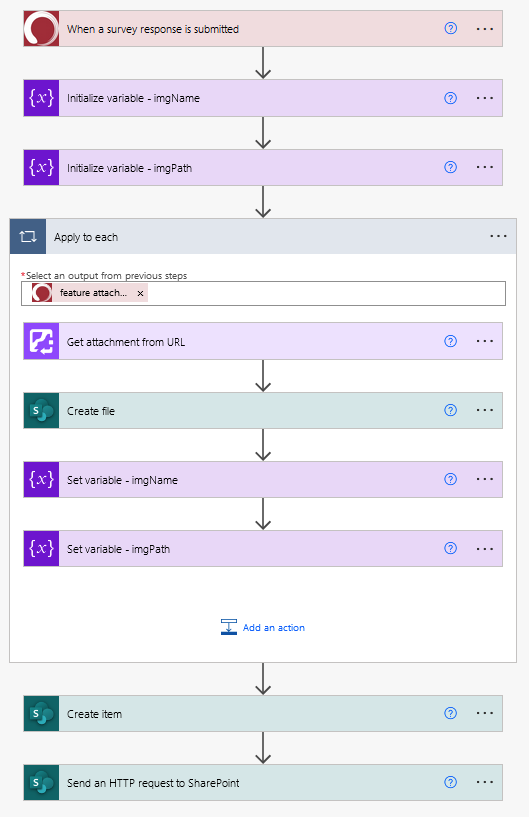Image resolution: width=529 pixels, height=817 pixels.
Task: Open the menu for Send an HTTP request
Action: [x=485, y=782]
